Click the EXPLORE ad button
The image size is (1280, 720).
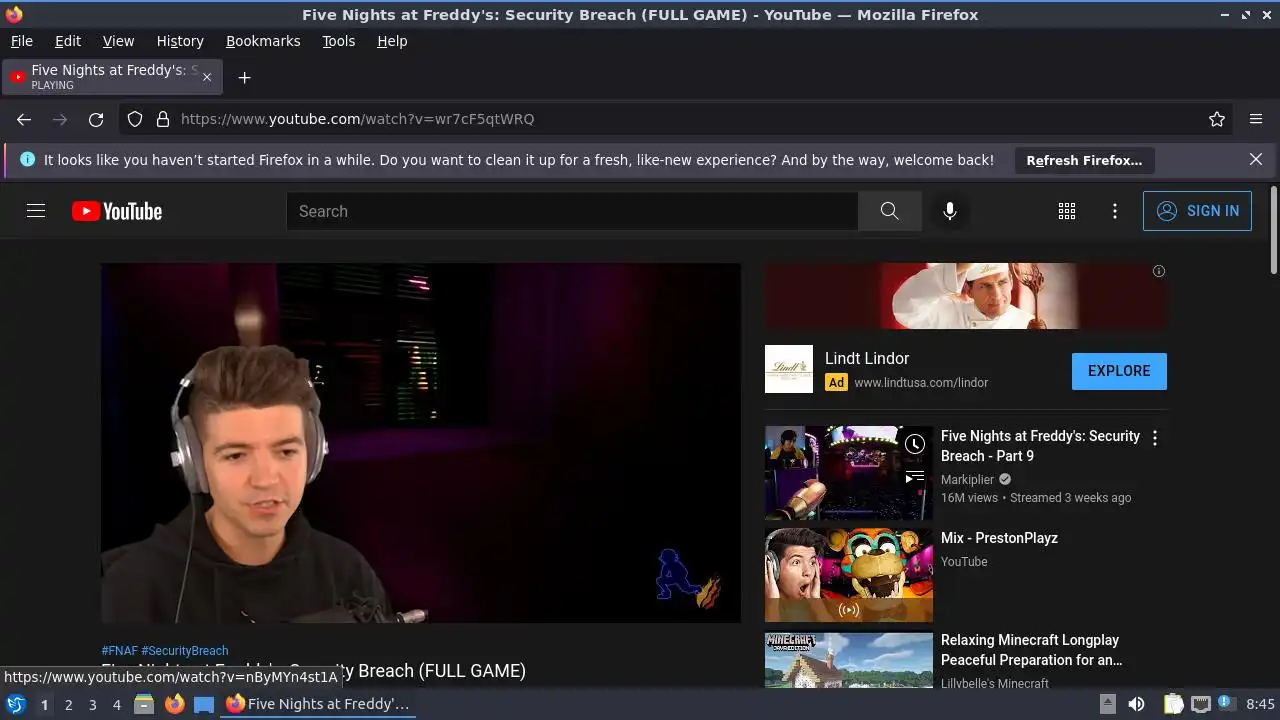(1119, 371)
